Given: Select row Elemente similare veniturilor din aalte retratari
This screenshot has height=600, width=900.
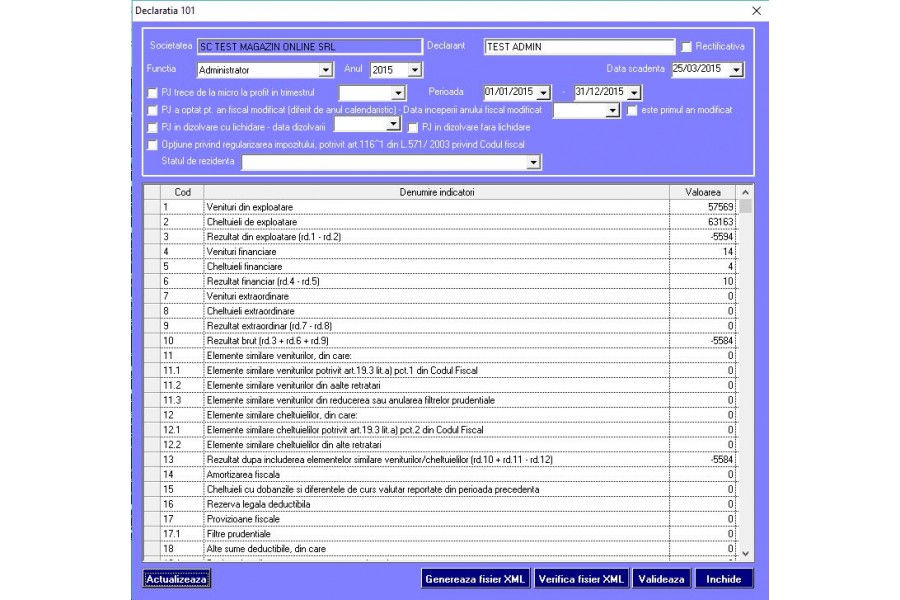Looking at the screenshot, I should (440, 385).
